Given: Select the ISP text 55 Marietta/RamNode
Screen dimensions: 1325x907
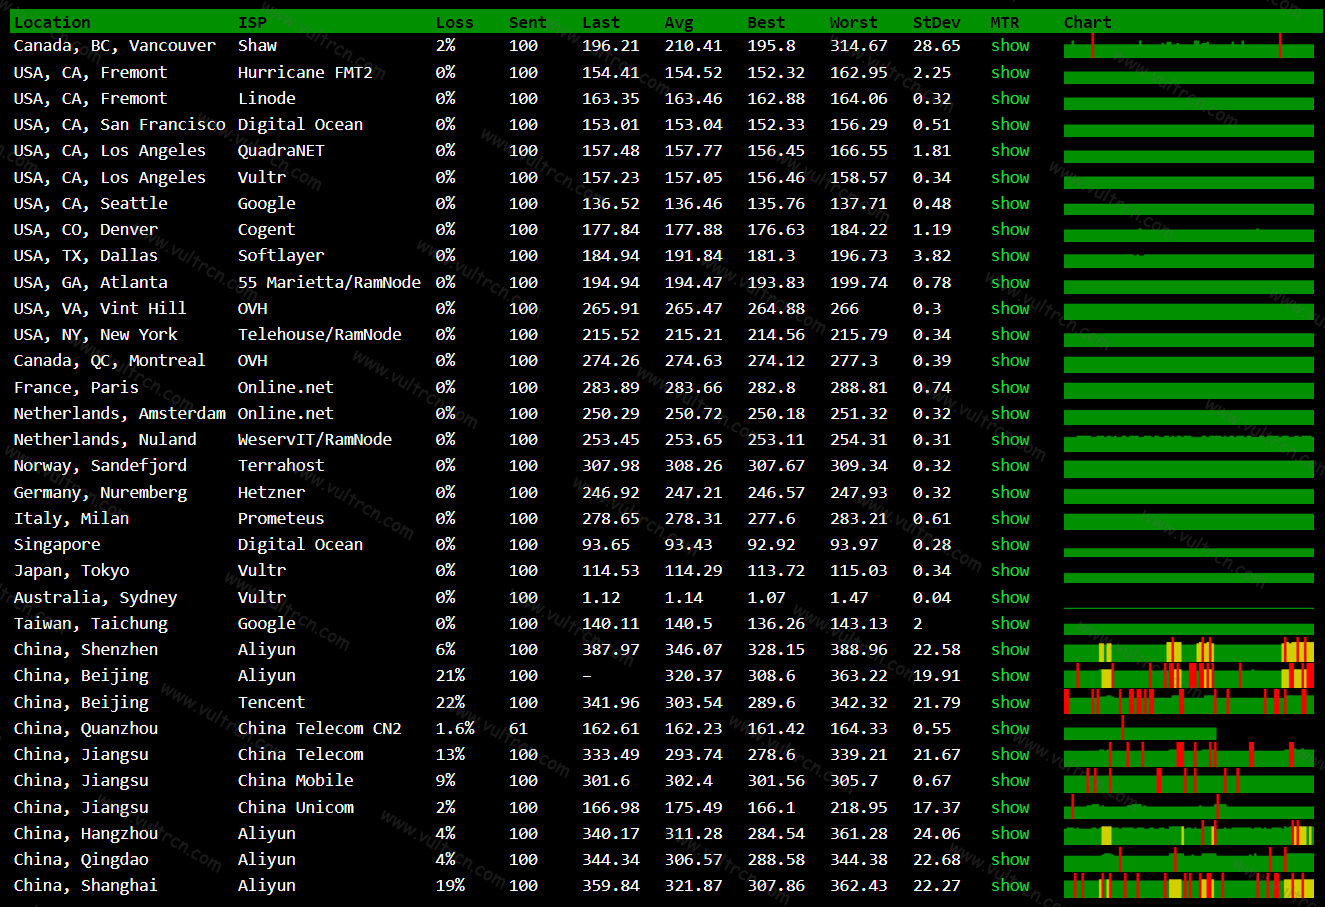Looking at the screenshot, I should tap(329, 282).
